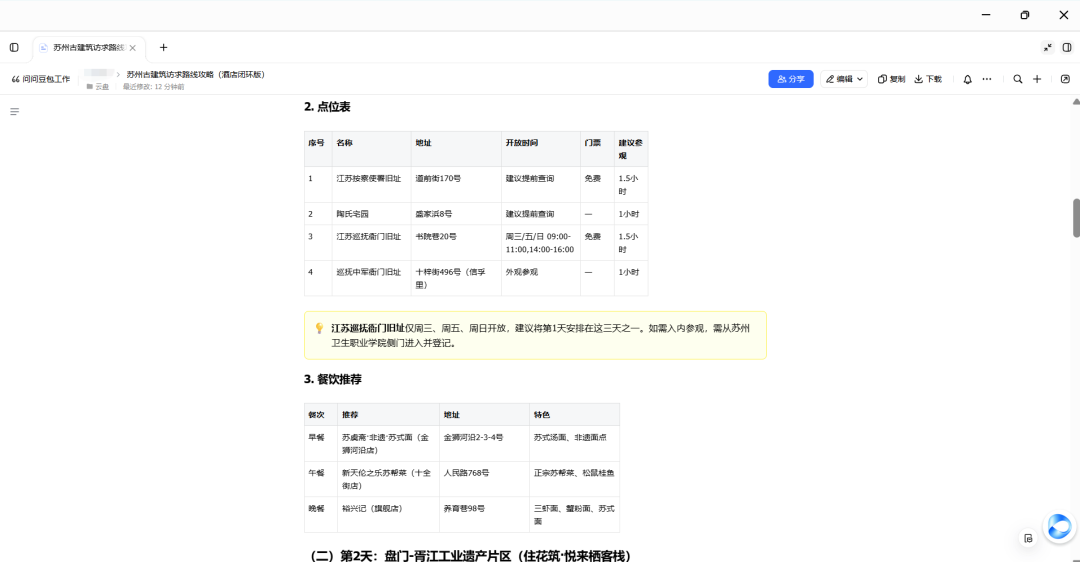Click the collapse arrows icon at top right
Viewport: 1080px width, 562px height.
click(1048, 48)
